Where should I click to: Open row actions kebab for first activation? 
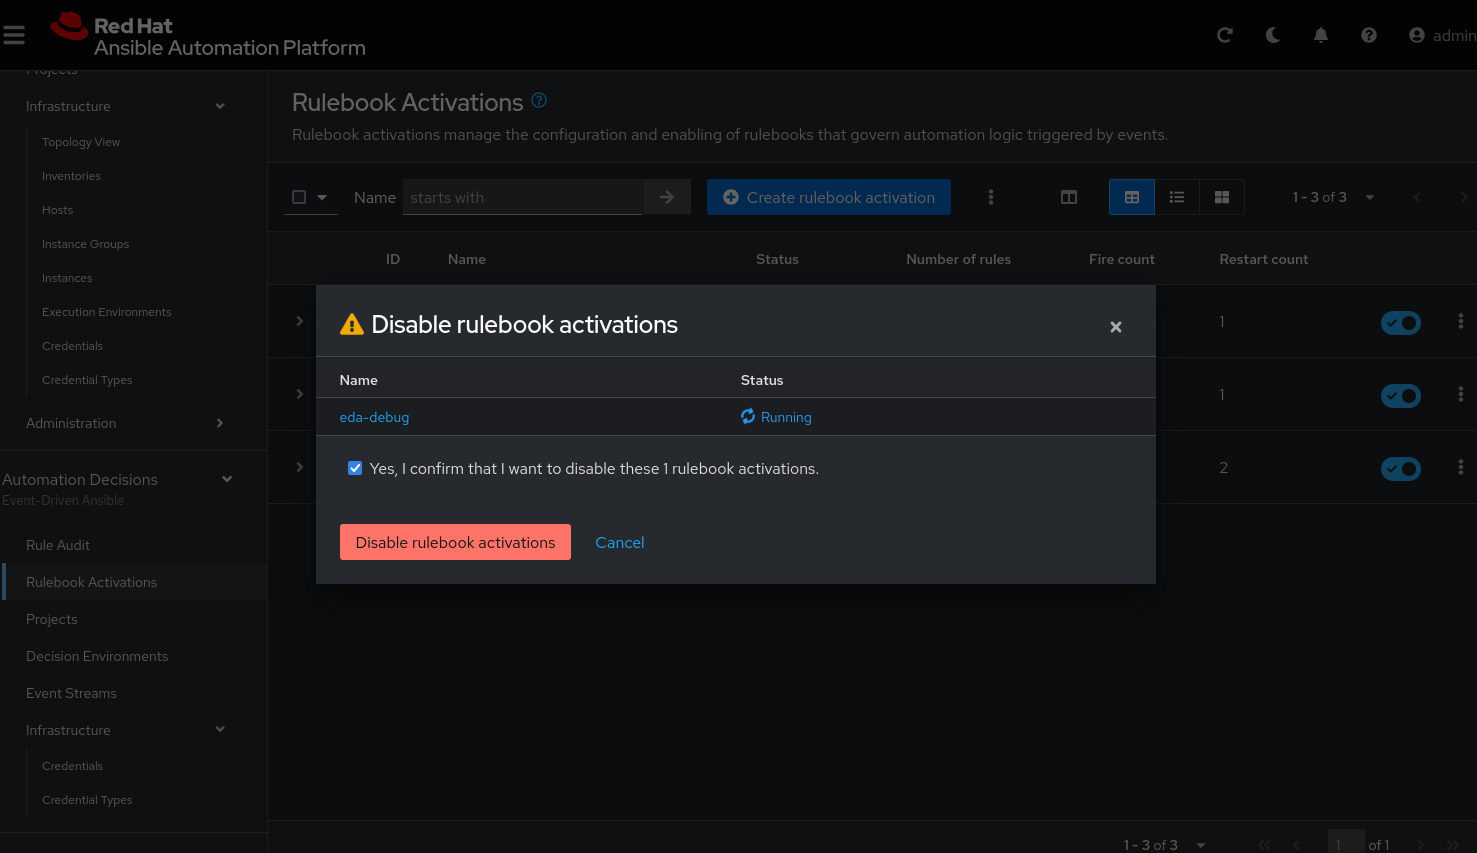click(1461, 321)
